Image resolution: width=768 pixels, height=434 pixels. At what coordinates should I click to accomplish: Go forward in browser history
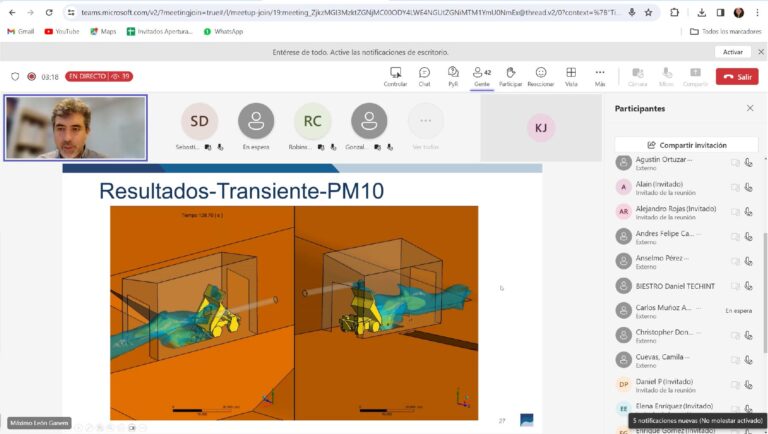[30, 13]
